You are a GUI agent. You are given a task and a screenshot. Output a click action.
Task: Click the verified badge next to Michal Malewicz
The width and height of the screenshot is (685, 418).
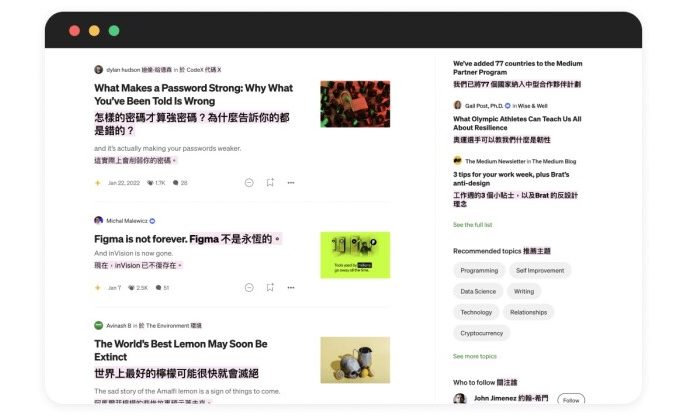click(x=152, y=221)
